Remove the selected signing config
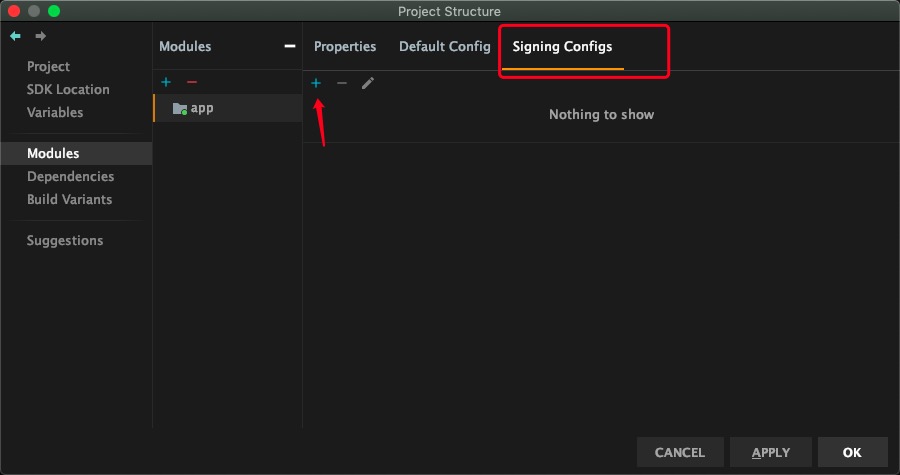 coord(342,83)
